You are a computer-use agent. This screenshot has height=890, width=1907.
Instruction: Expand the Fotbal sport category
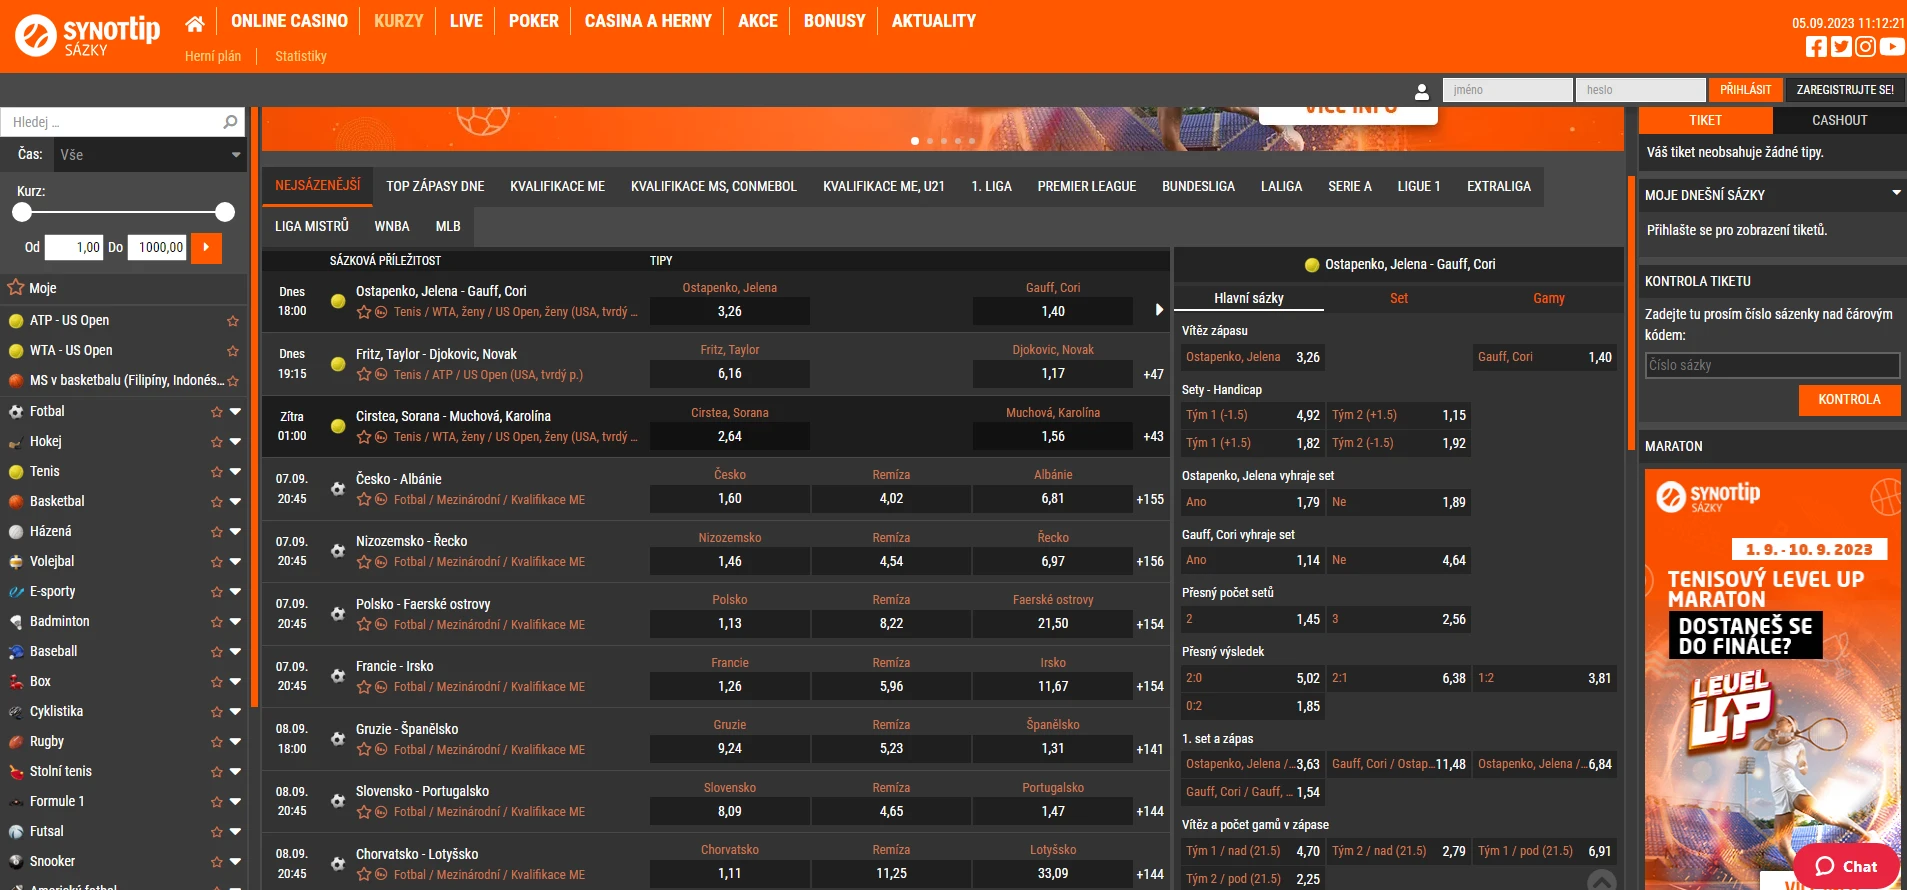[236, 411]
